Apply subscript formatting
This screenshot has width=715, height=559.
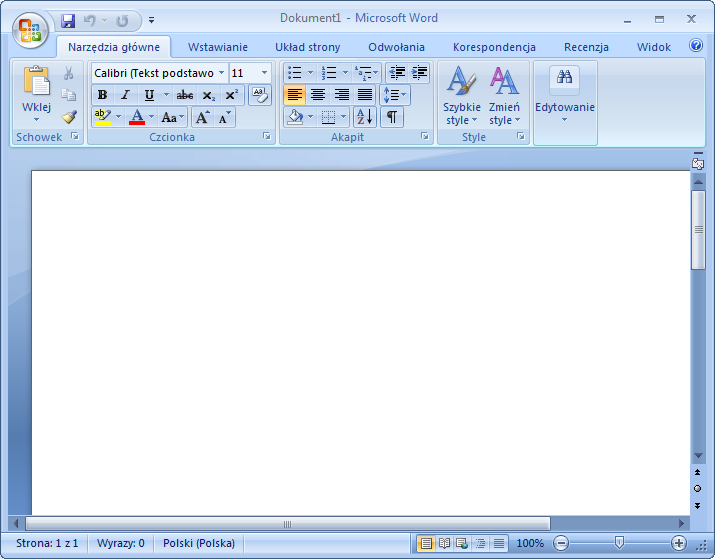[x=208, y=95]
